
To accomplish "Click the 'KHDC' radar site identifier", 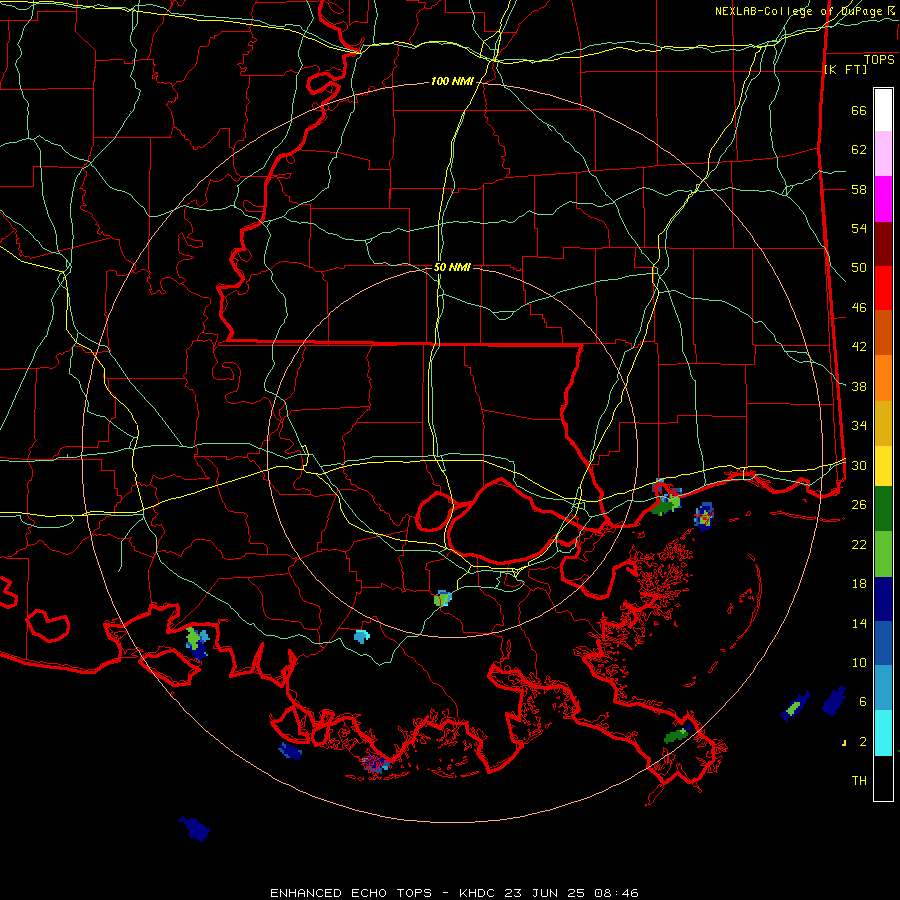I will 479,893.
